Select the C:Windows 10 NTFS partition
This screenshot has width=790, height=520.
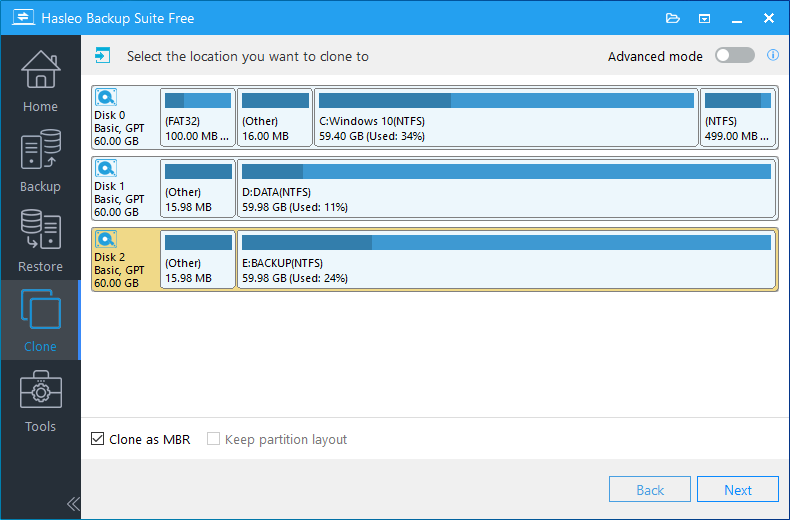pos(506,117)
